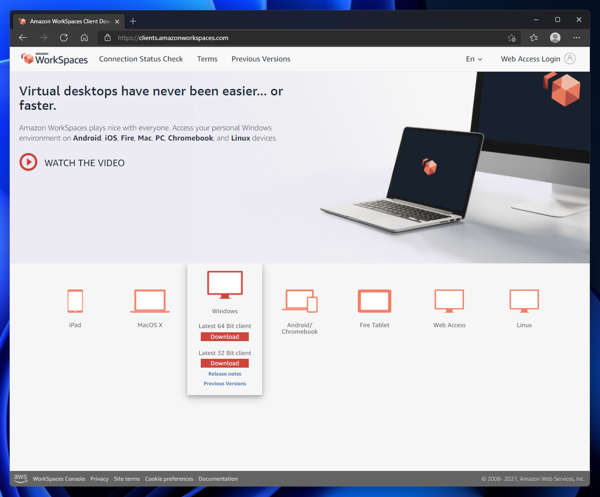Click the MacOS X label text
The height and width of the screenshot is (497, 600).
(x=150, y=325)
